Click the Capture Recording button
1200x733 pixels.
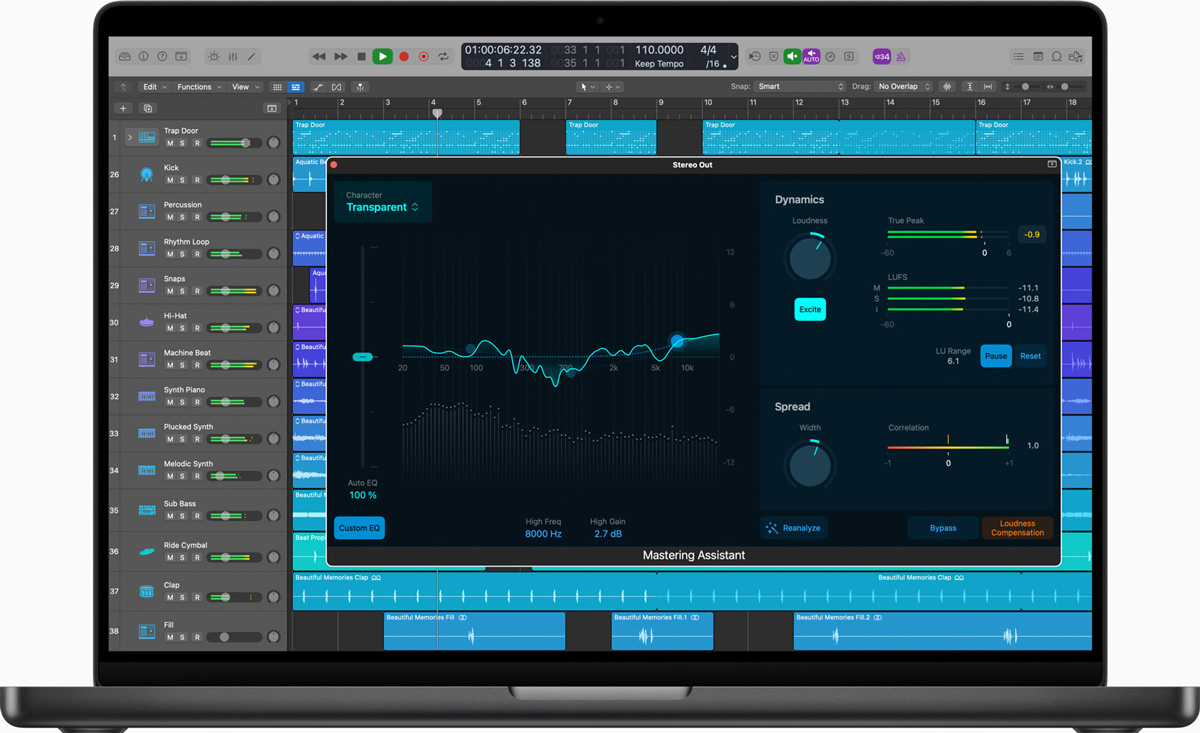tap(424, 57)
